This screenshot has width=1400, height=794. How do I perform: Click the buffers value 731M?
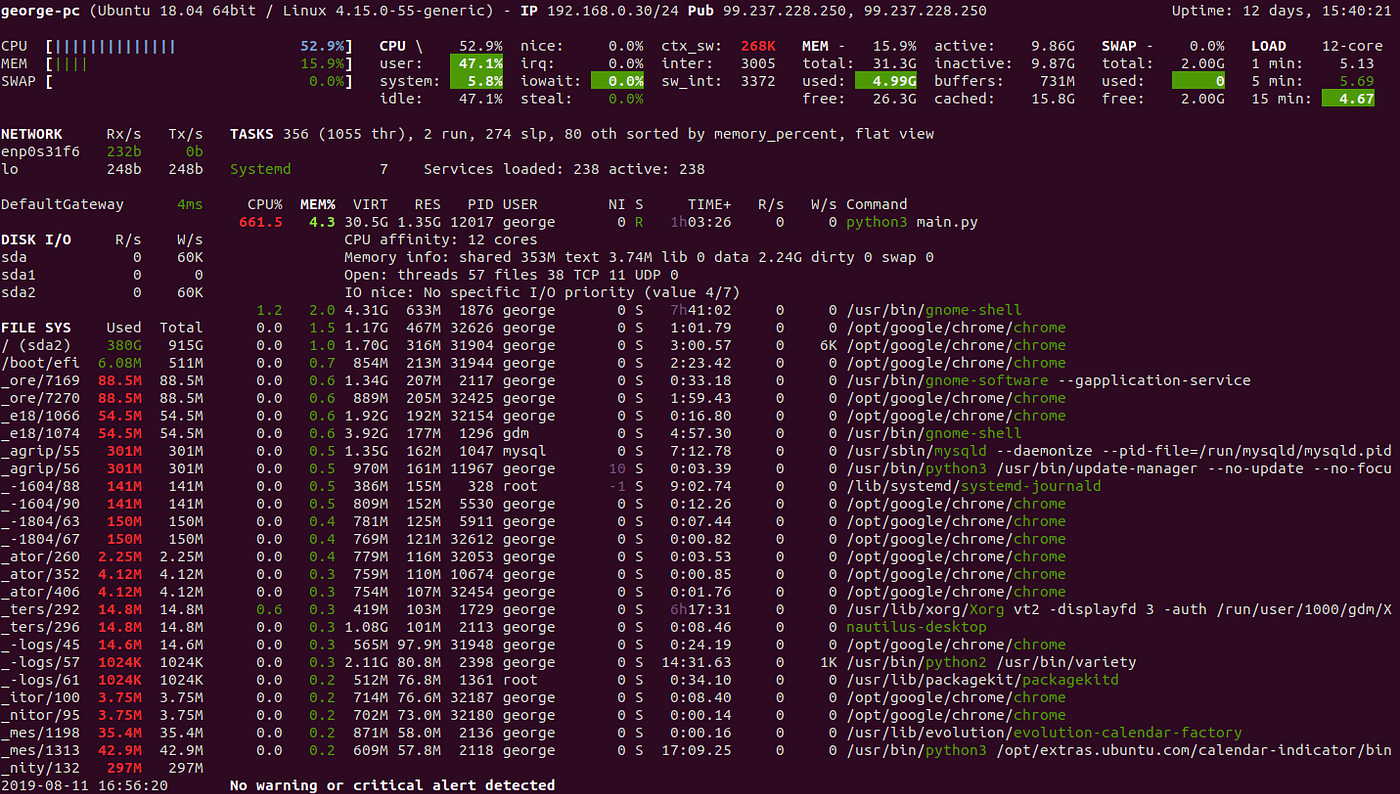1057,81
